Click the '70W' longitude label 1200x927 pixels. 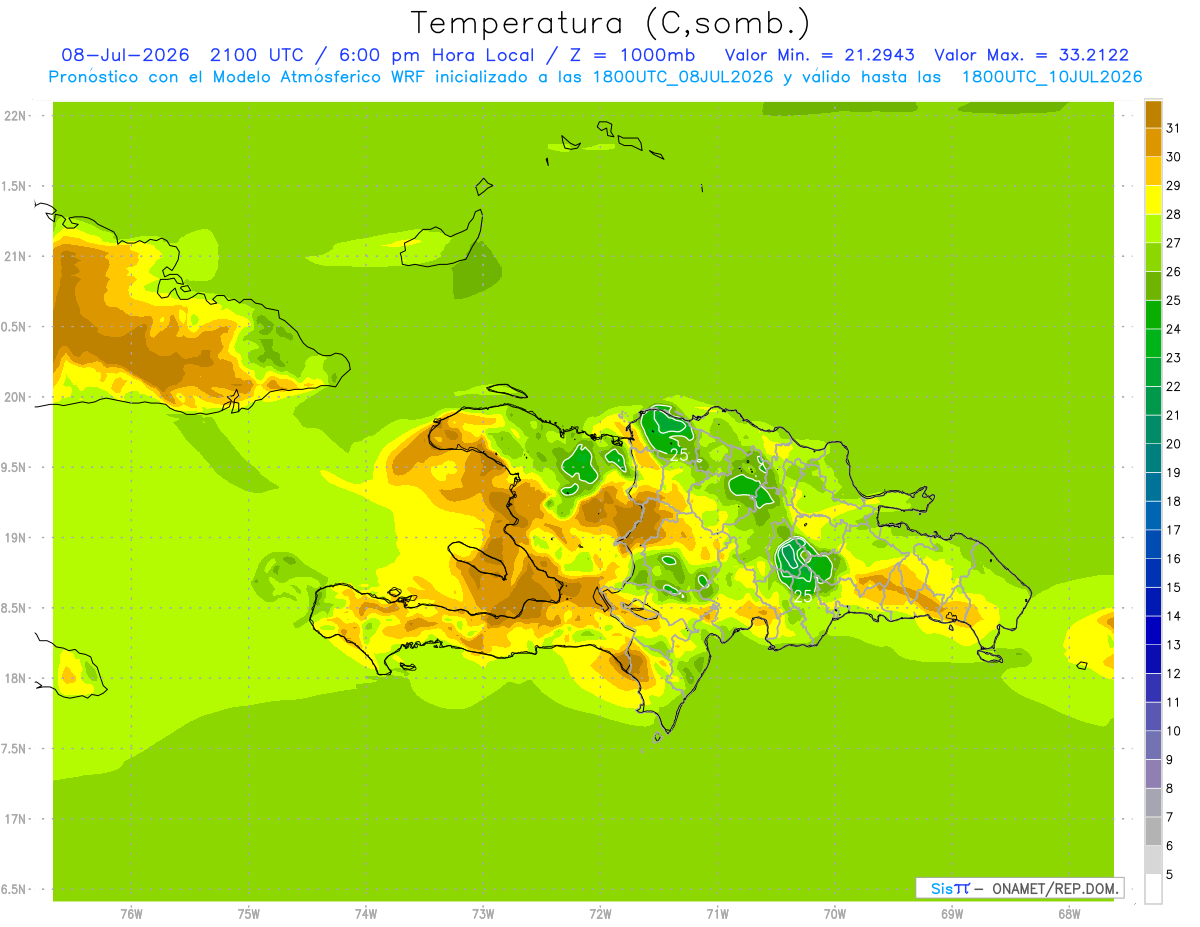(x=835, y=914)
